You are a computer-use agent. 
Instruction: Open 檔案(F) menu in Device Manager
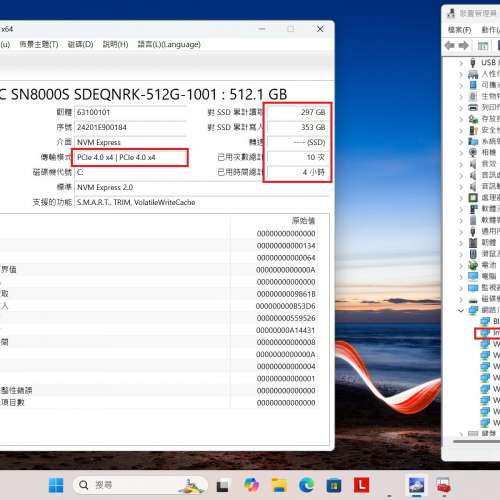tap(459, 30)
